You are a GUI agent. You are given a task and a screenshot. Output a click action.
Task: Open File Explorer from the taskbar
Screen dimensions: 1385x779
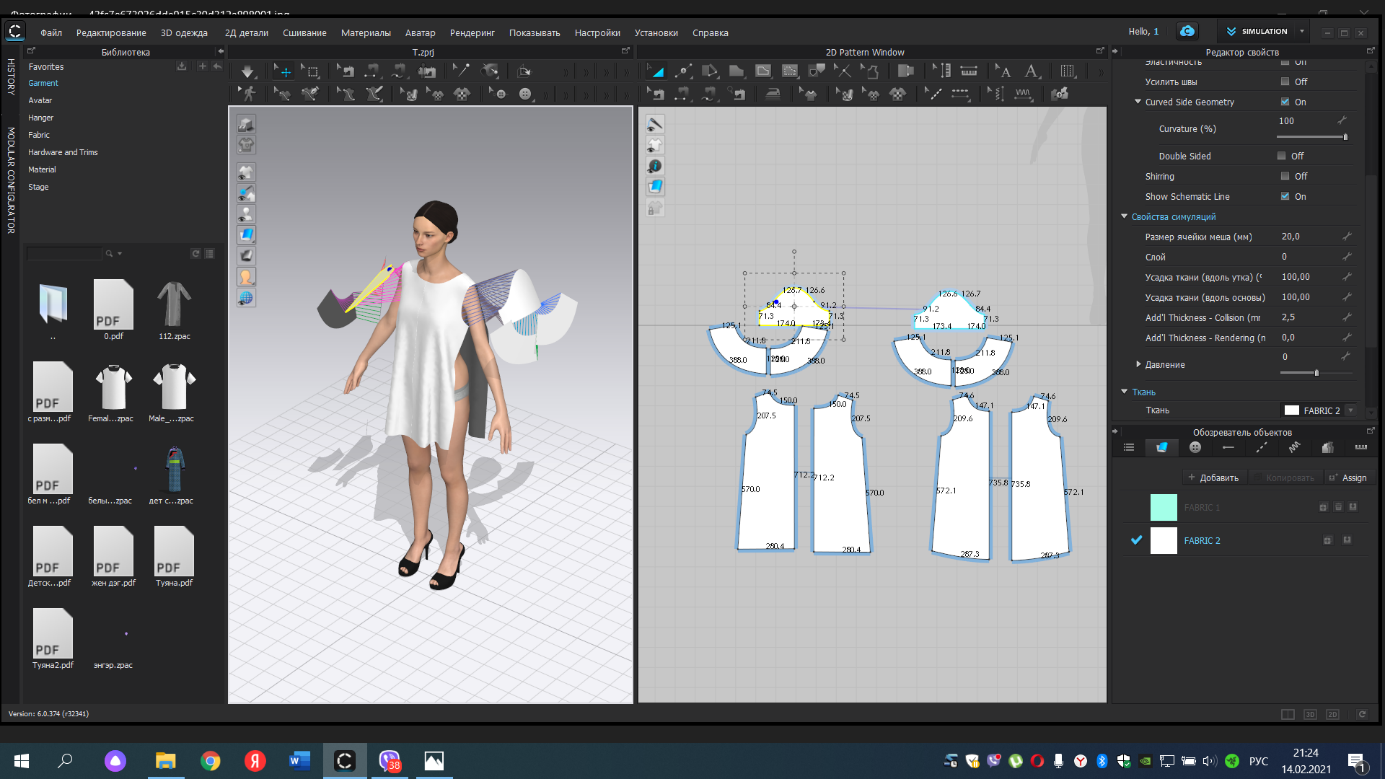(165, 761)
